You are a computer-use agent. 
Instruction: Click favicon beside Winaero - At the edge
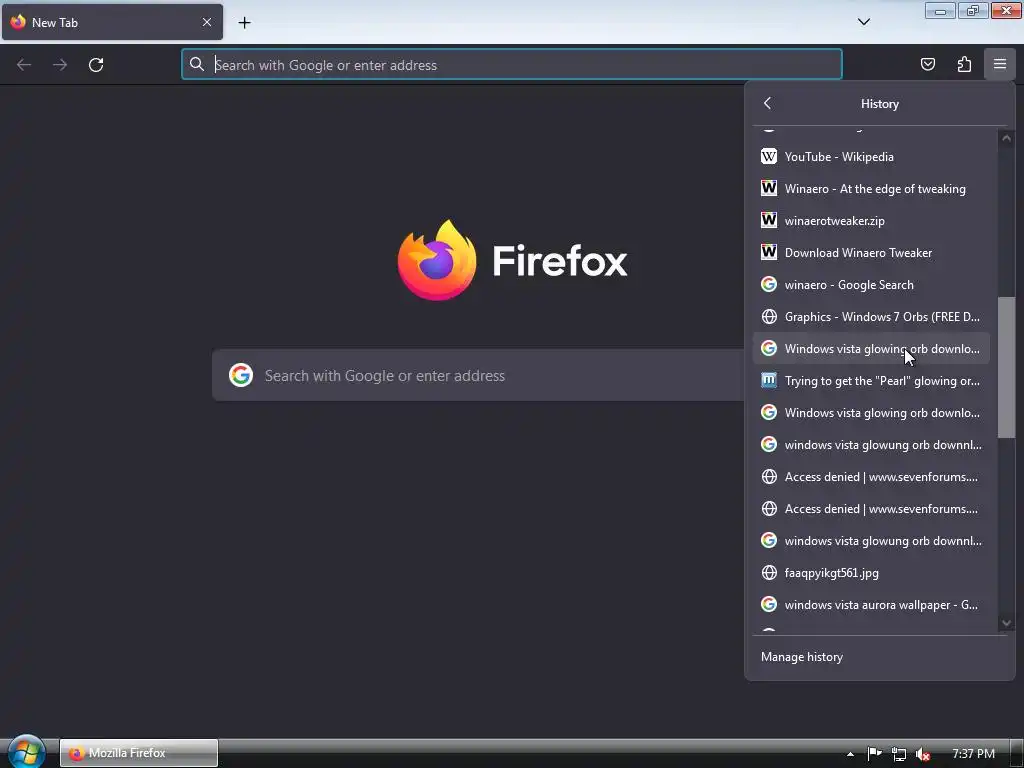769,189
